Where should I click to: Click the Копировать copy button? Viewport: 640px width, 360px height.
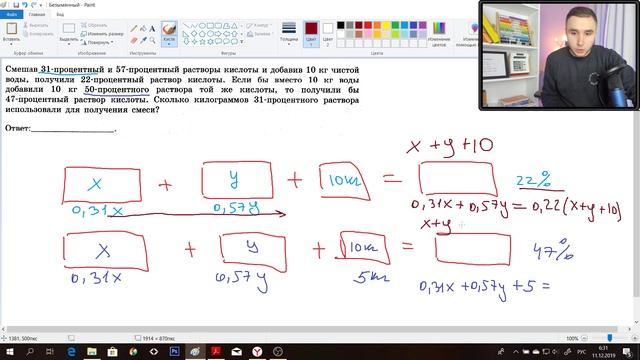[x=38, y=34]
